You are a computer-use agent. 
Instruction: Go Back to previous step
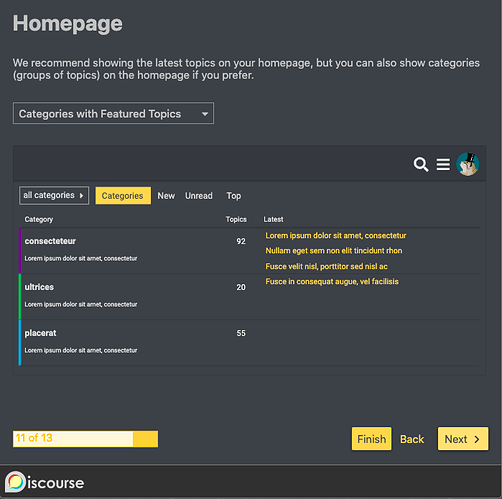(x=412, y=439)
